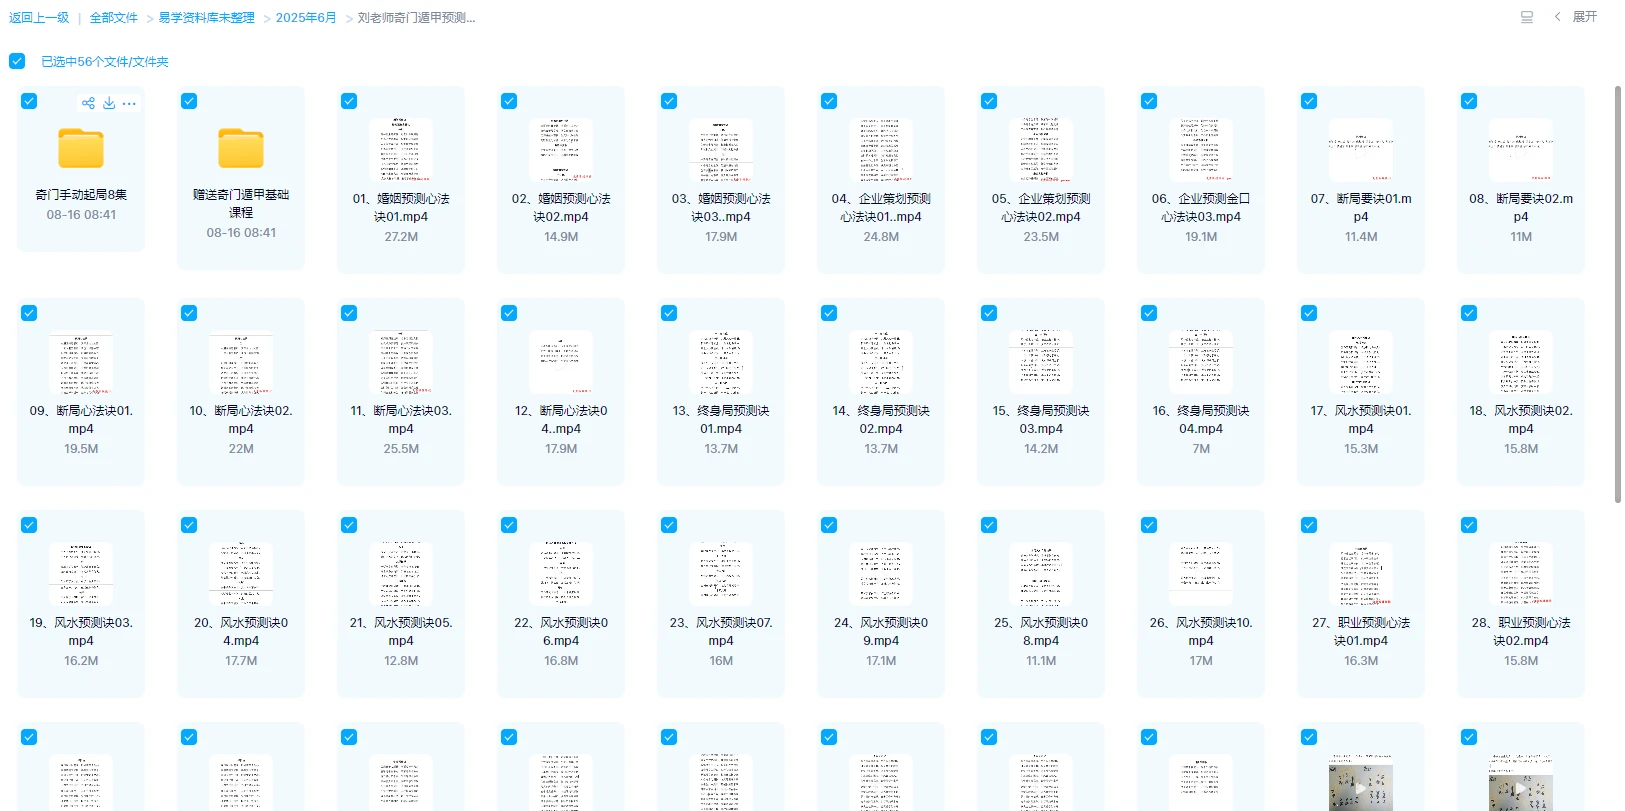Open thumbnail of 10、断局心法诀02.mp4
The image size is (1625, 811).
(x=241, y=363)
